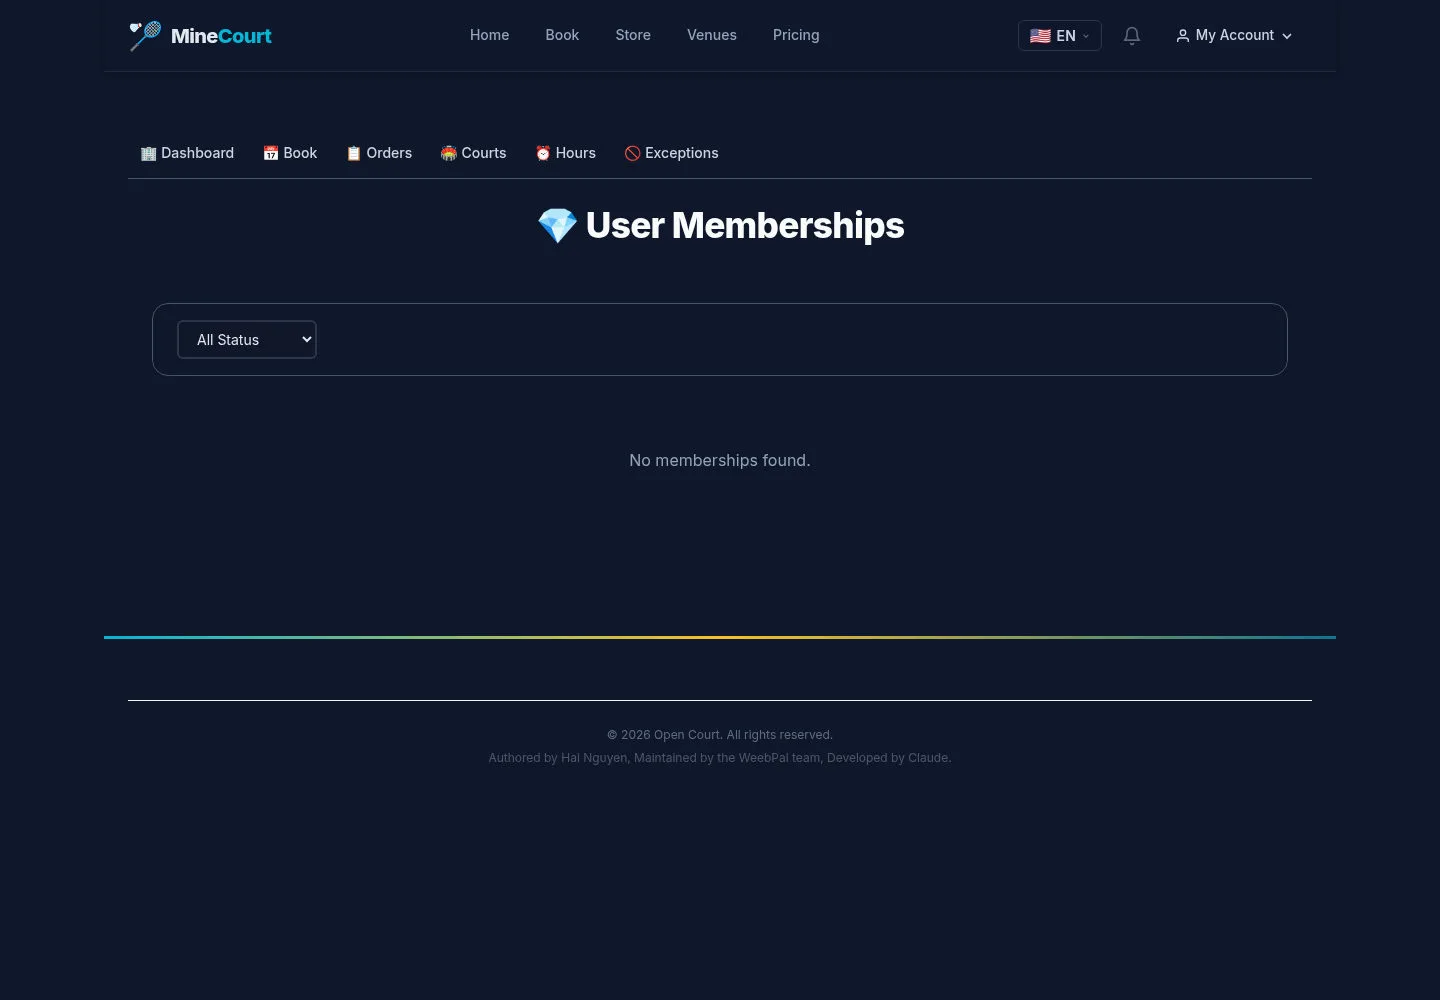
Task: Click the stadium icon beside Courts
Action: point(449,153)
